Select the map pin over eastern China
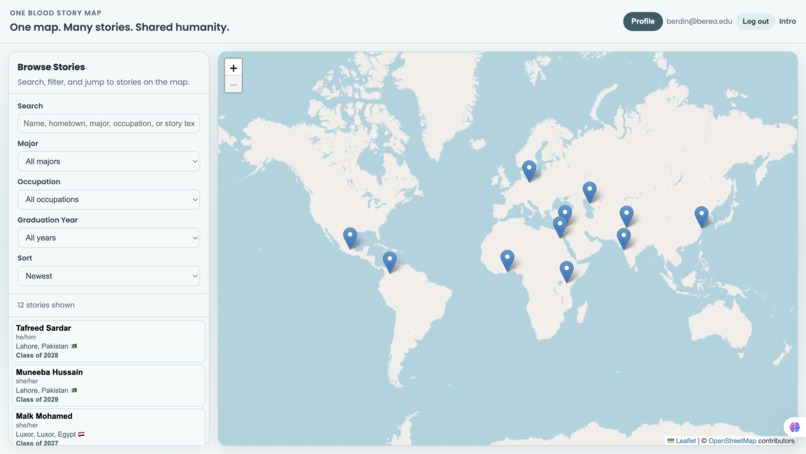Viewport: 806px width, 454px height. [702, 216]
